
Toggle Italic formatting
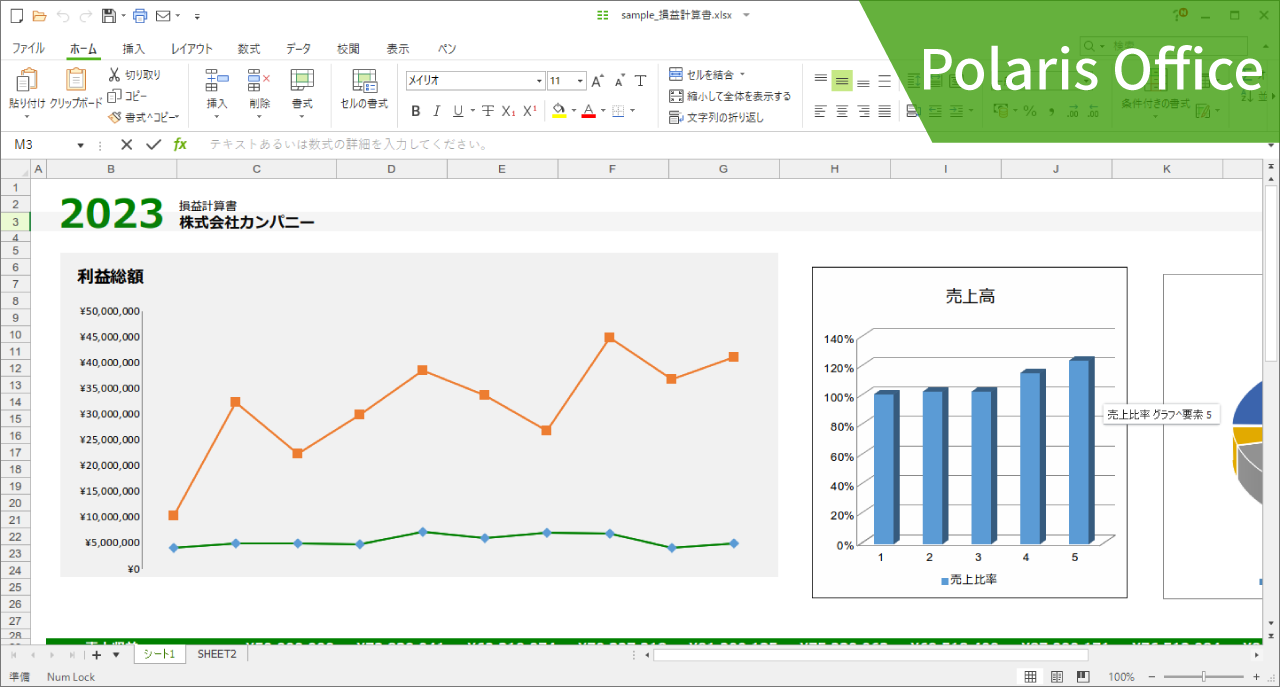(436, 111)
